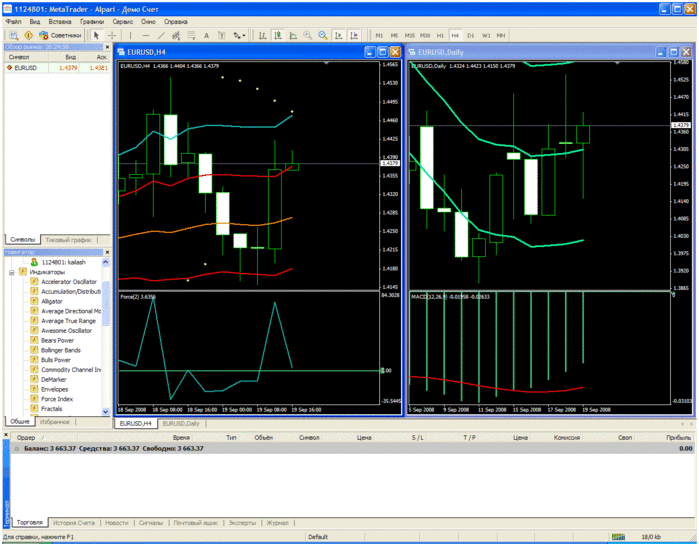Select Bollinger Bands indicator in navigator

(62, 350)
